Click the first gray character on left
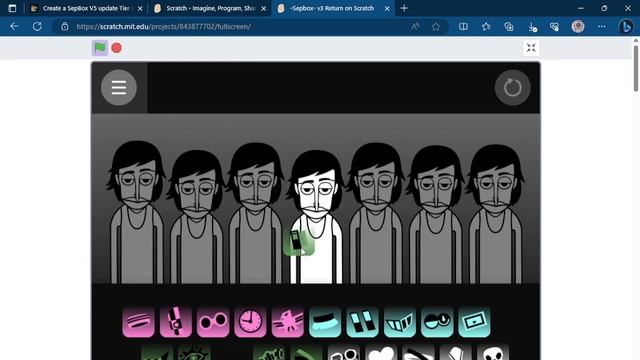 tap(137, 212)
